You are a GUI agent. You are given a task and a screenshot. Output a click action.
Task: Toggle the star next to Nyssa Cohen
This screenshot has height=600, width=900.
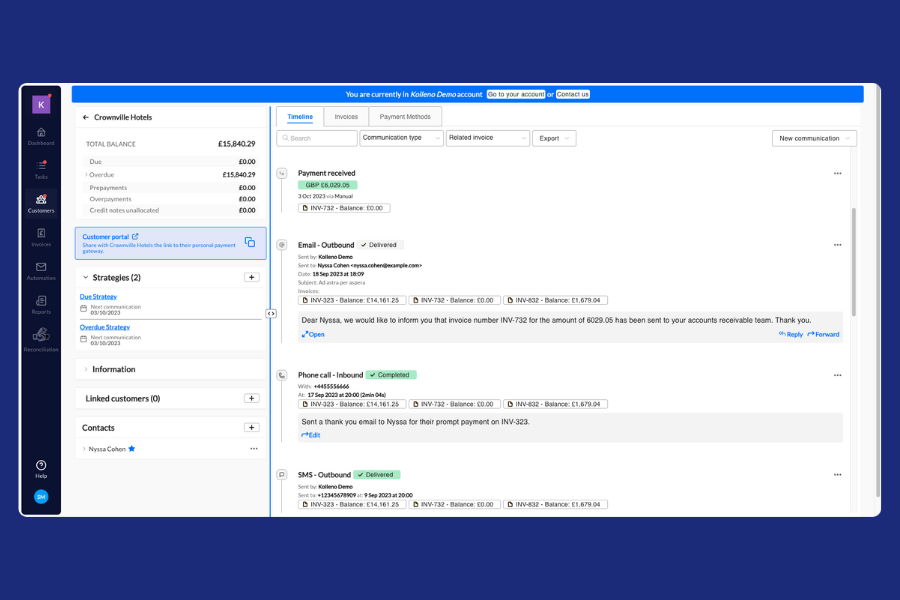131,449
